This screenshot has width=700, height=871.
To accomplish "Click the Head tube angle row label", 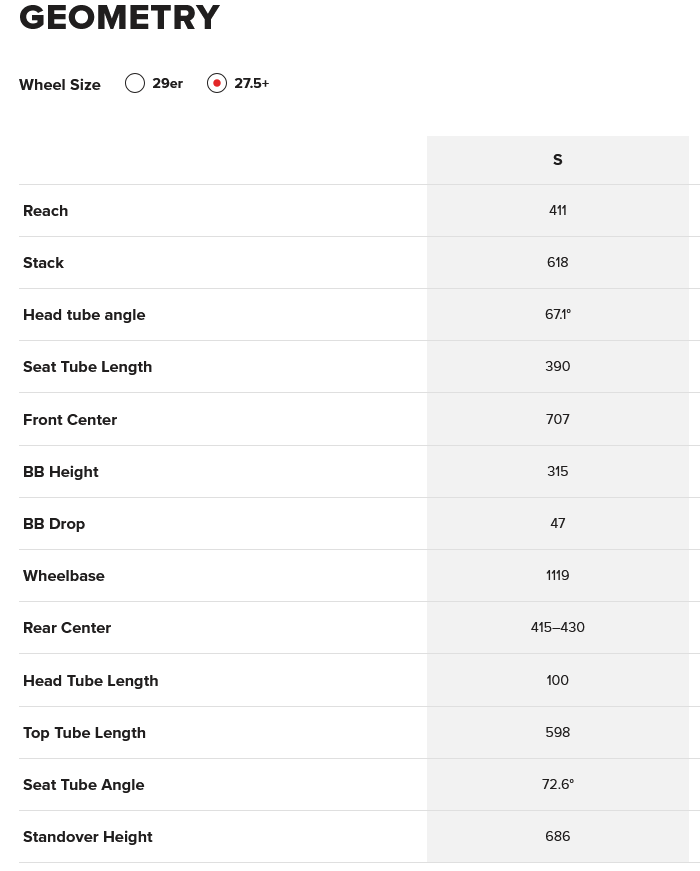I will (84, 315).
